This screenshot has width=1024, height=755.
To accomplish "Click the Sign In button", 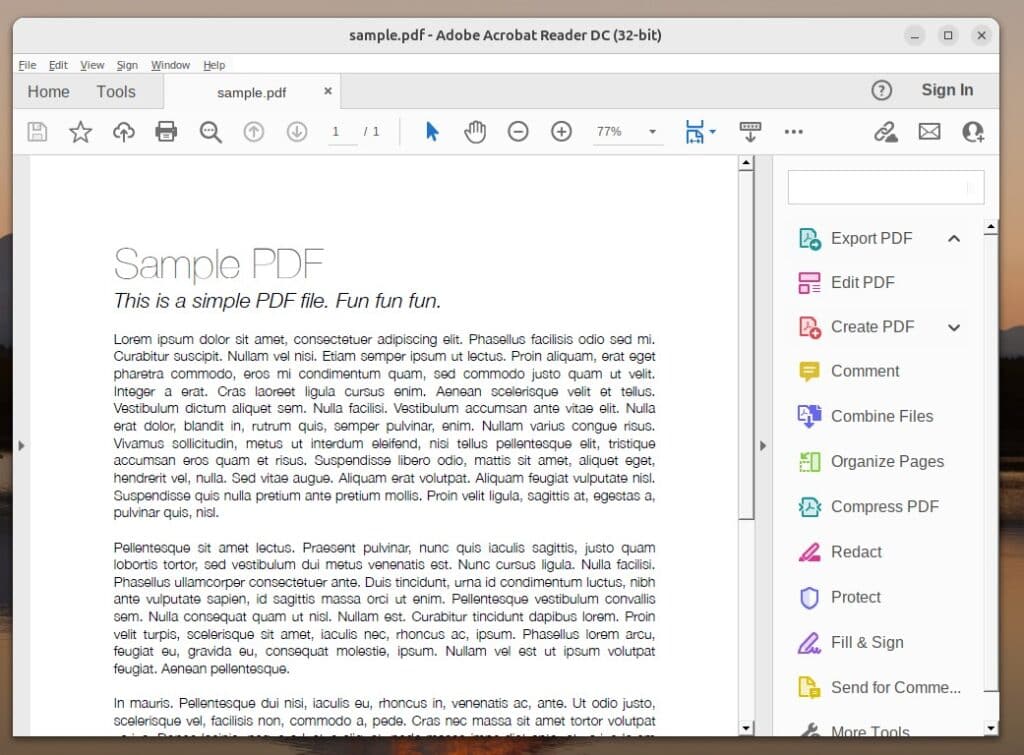I will 946,89.
